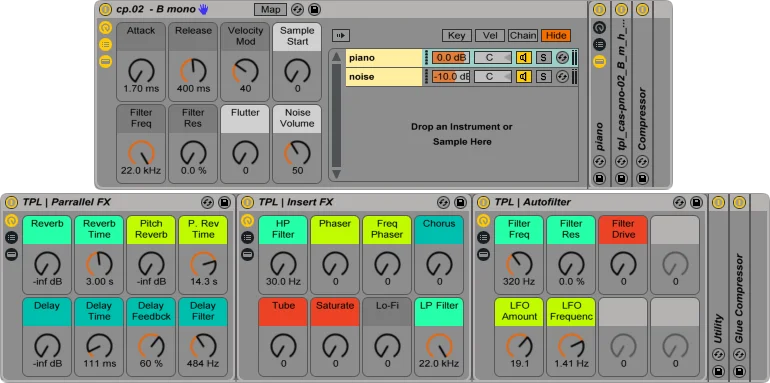Toggle macro view in Autofilter rack
Image resolution: width=770 pixels, height=383 pixels.
pos(483,220)
